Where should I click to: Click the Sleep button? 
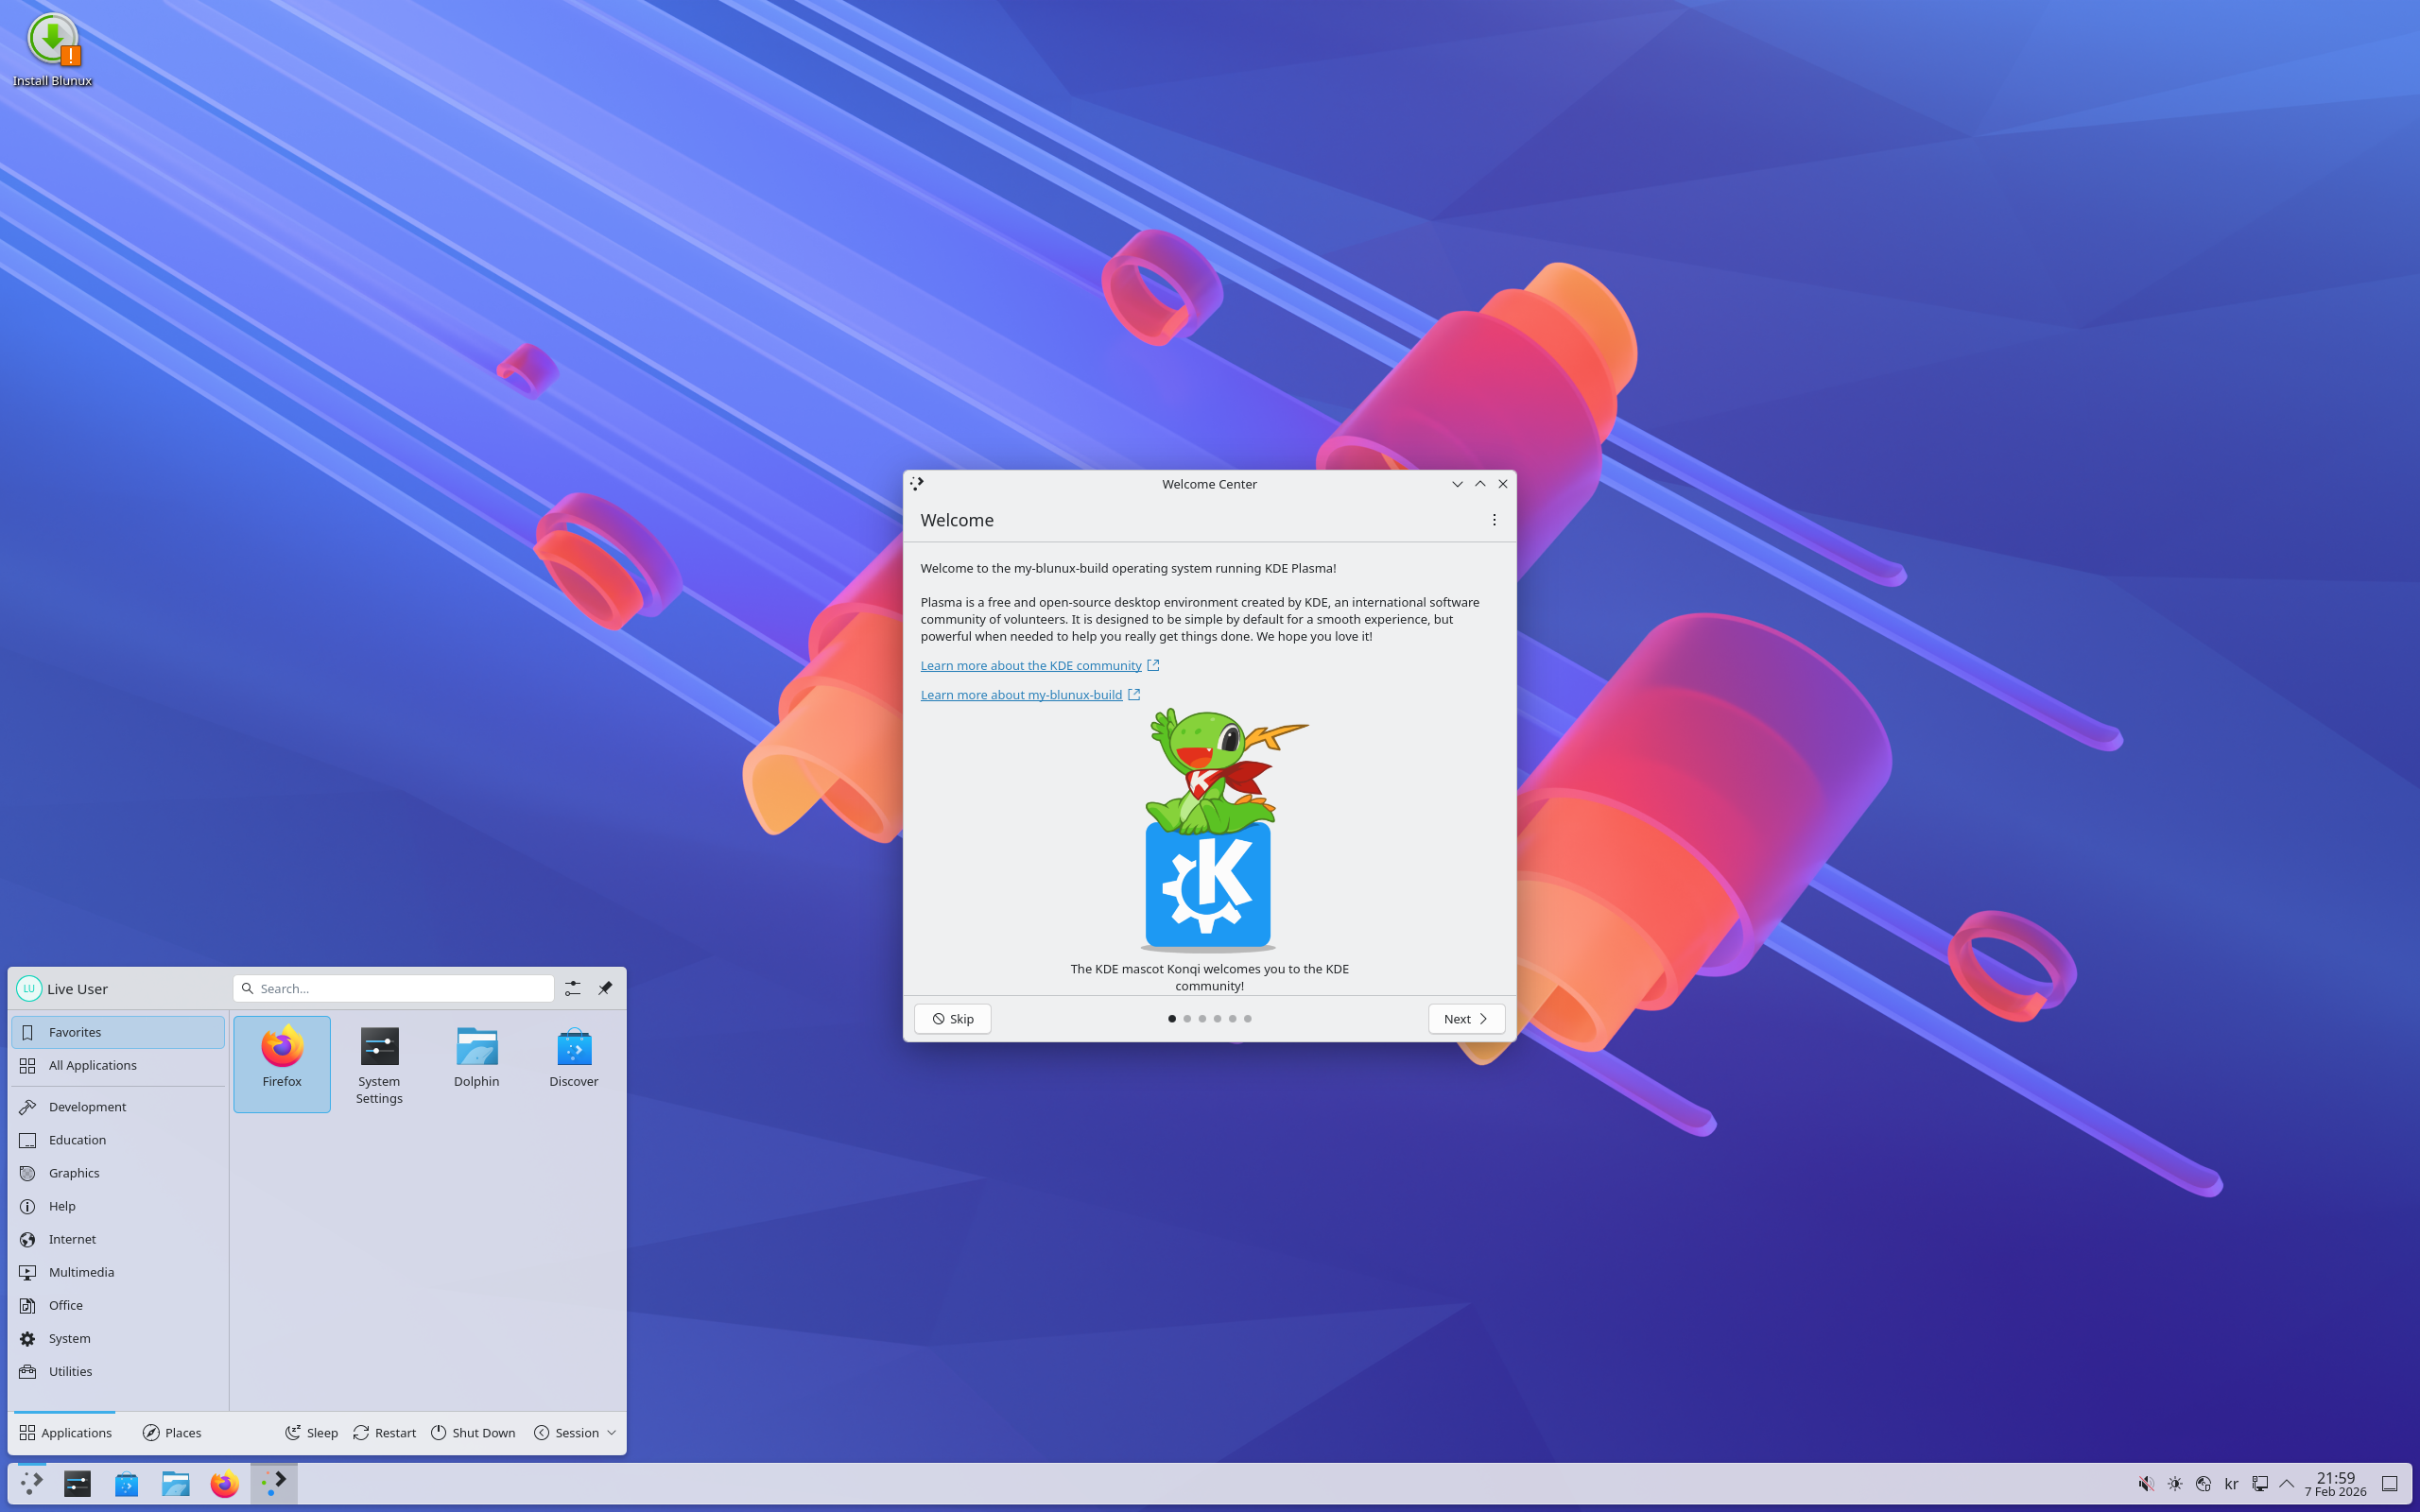[x=311, y=1433]
